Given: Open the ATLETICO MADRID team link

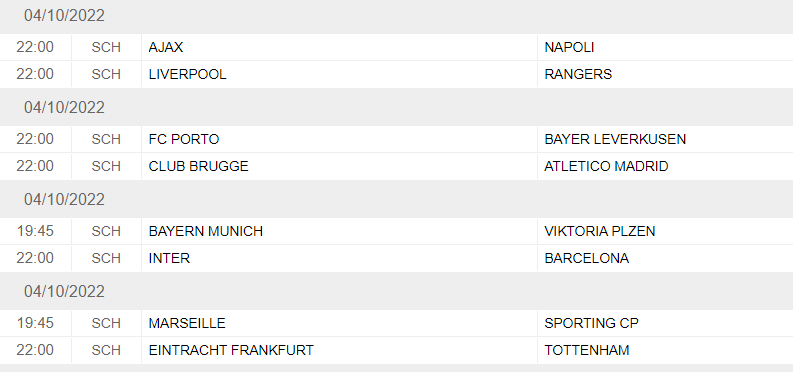Looking at the screenshot, I should pyautogui.click(x=606, y=166).
